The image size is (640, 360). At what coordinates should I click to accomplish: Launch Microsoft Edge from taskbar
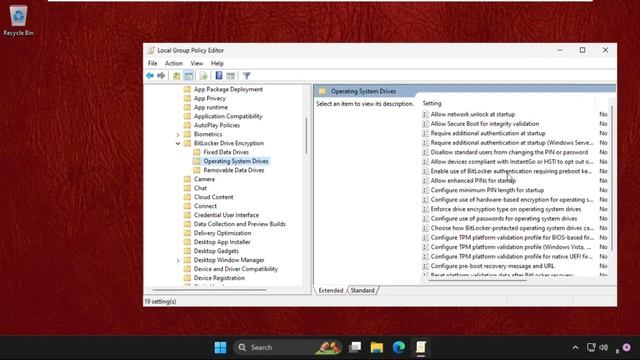[399, 347]
